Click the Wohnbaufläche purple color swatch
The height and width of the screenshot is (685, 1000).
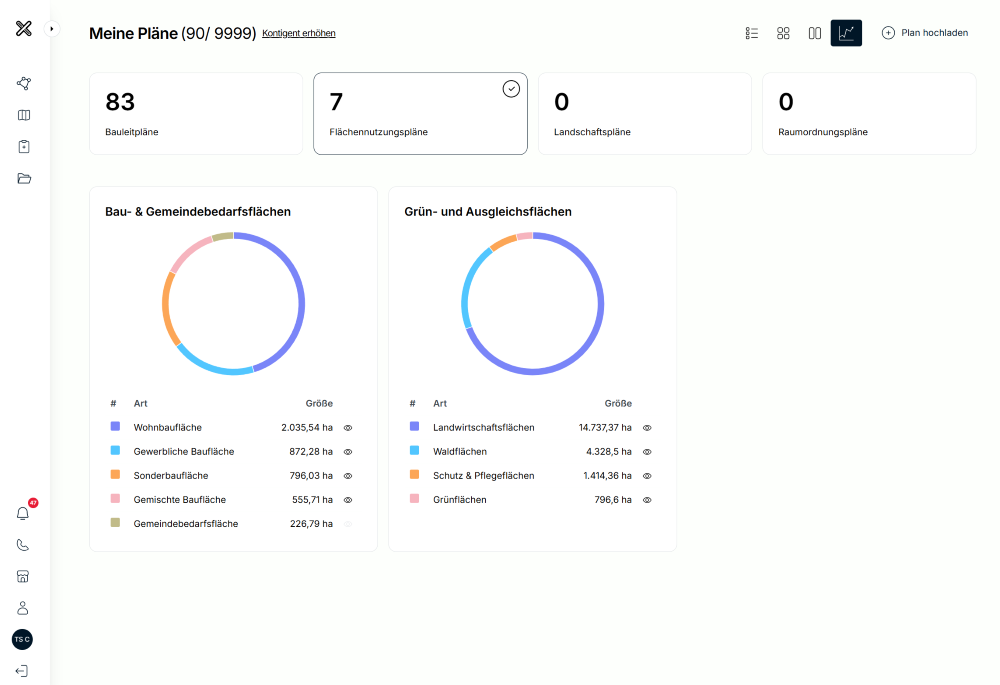coord(115,426)
